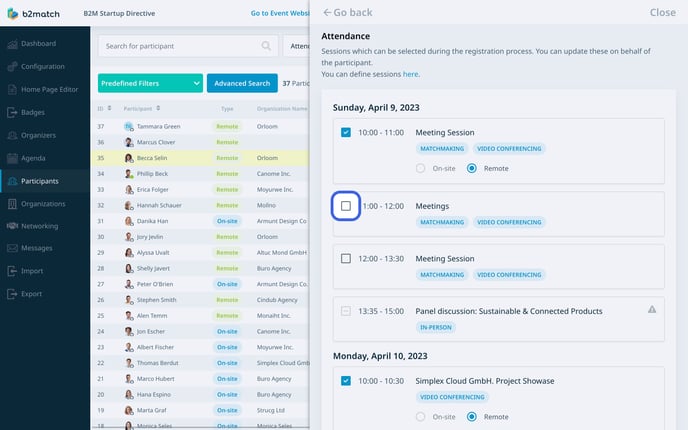Screen dimensions: 688x430
Task: Click the b2match logo
Action: 33,14
